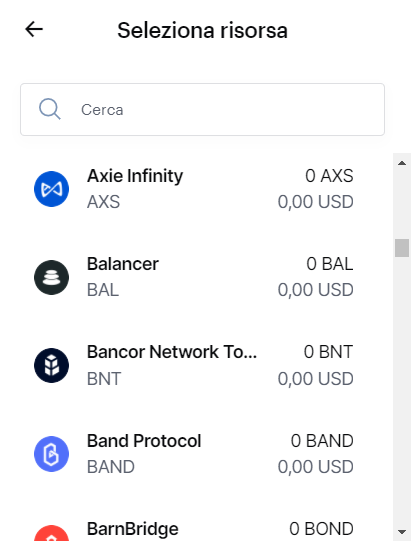This screenshot has width=411, height=541.
Task: Click the scrollbar down arrow
Action: [x=402, y=531]
